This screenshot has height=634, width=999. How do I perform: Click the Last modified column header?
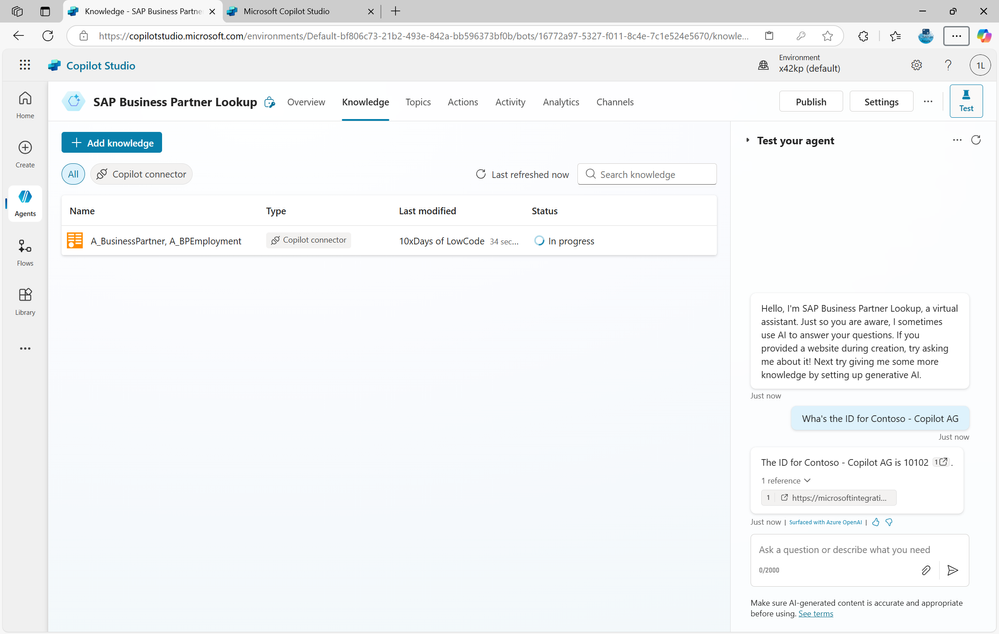pos(428,211)
